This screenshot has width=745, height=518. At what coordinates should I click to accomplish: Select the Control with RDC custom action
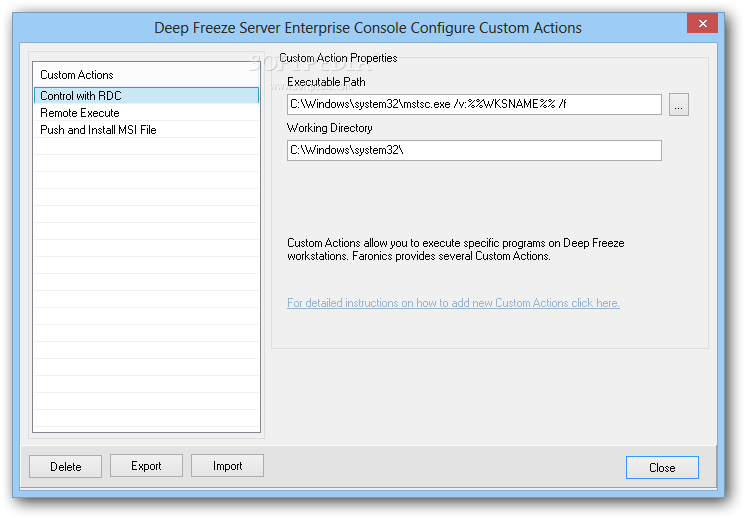(x=146, y=96)
